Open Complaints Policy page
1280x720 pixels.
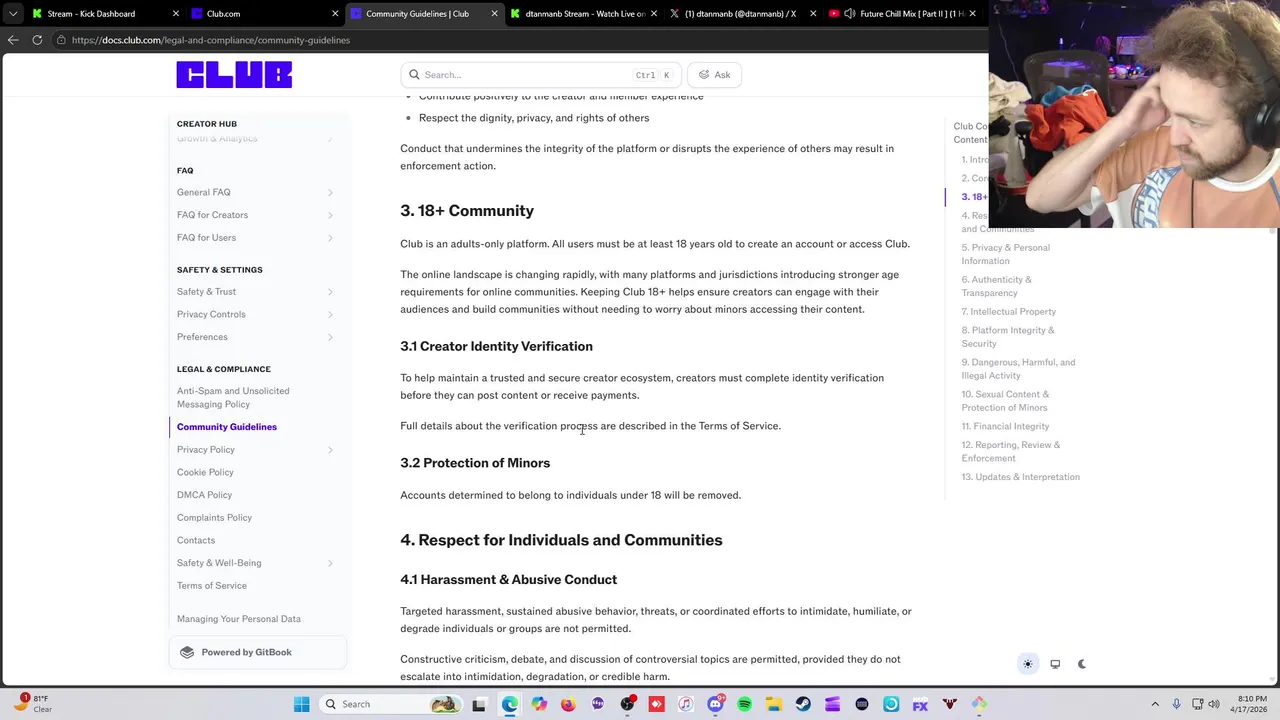[x=214, y=518]
